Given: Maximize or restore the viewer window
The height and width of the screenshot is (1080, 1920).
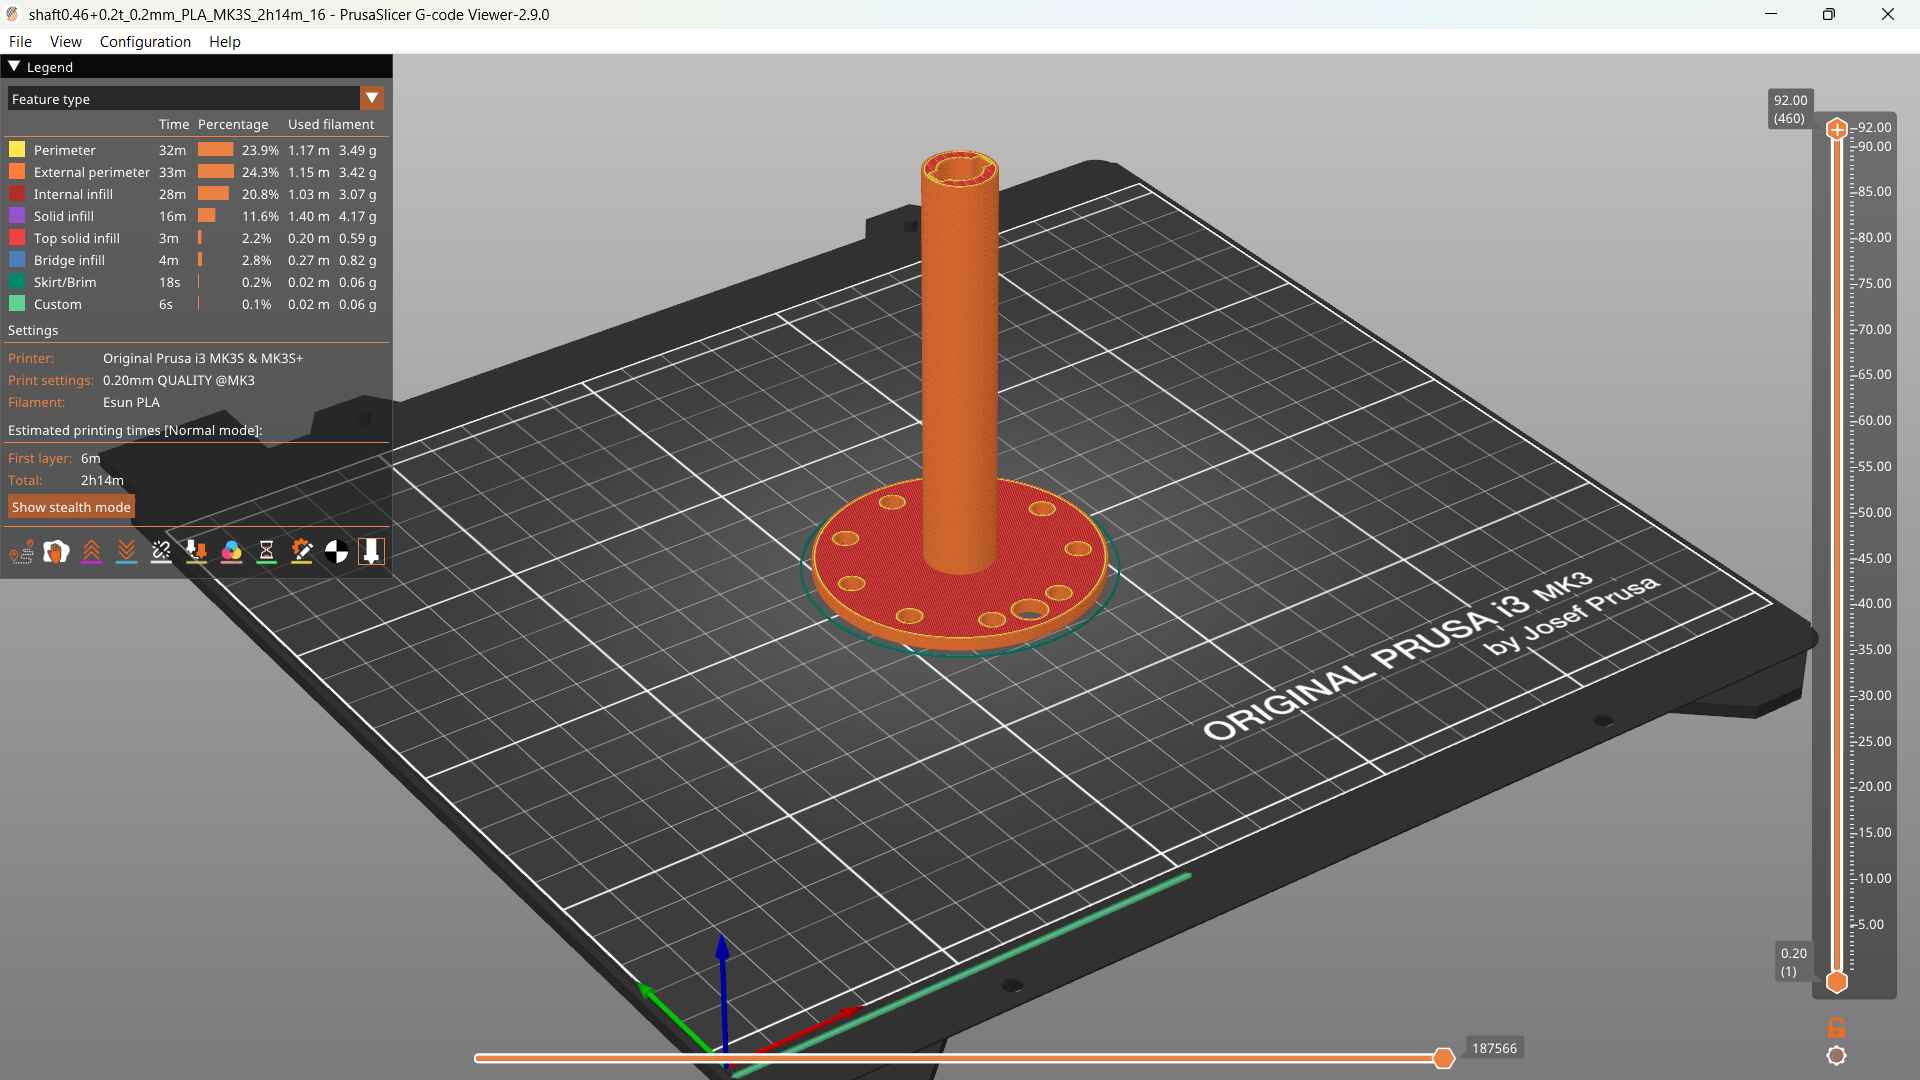Looking at the screenshot, I should tap(1829, 14).
